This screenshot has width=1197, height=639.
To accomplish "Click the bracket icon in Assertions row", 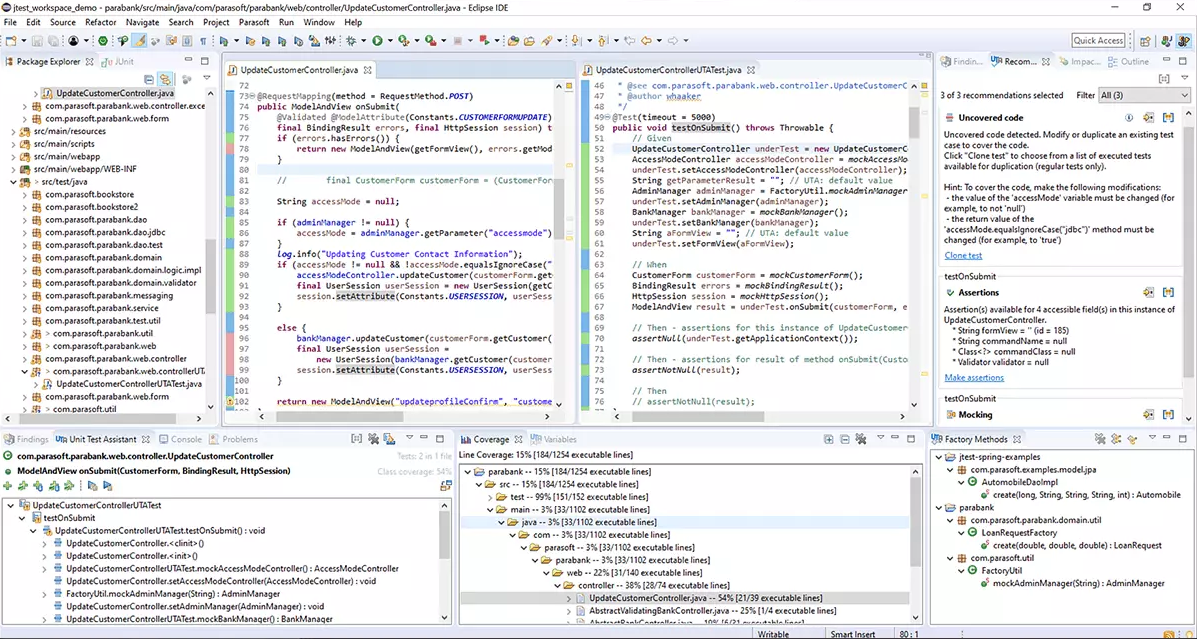I will pos(1168,292).
